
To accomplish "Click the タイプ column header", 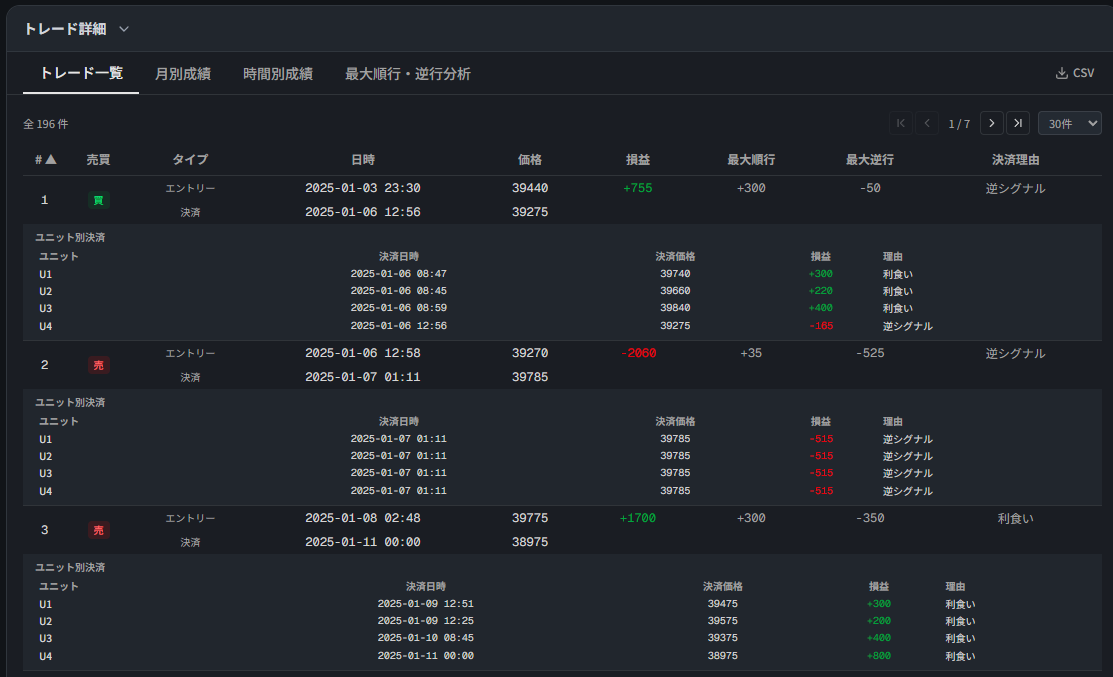I will [190, 160].
